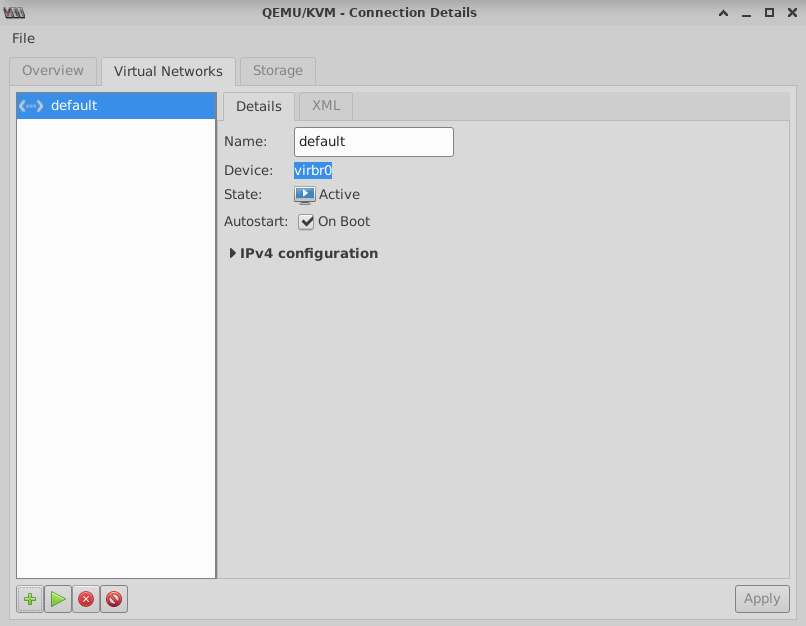Delete the network using the red prohibition icon
This screenshot has width=806, height=626.
(114, 599)
